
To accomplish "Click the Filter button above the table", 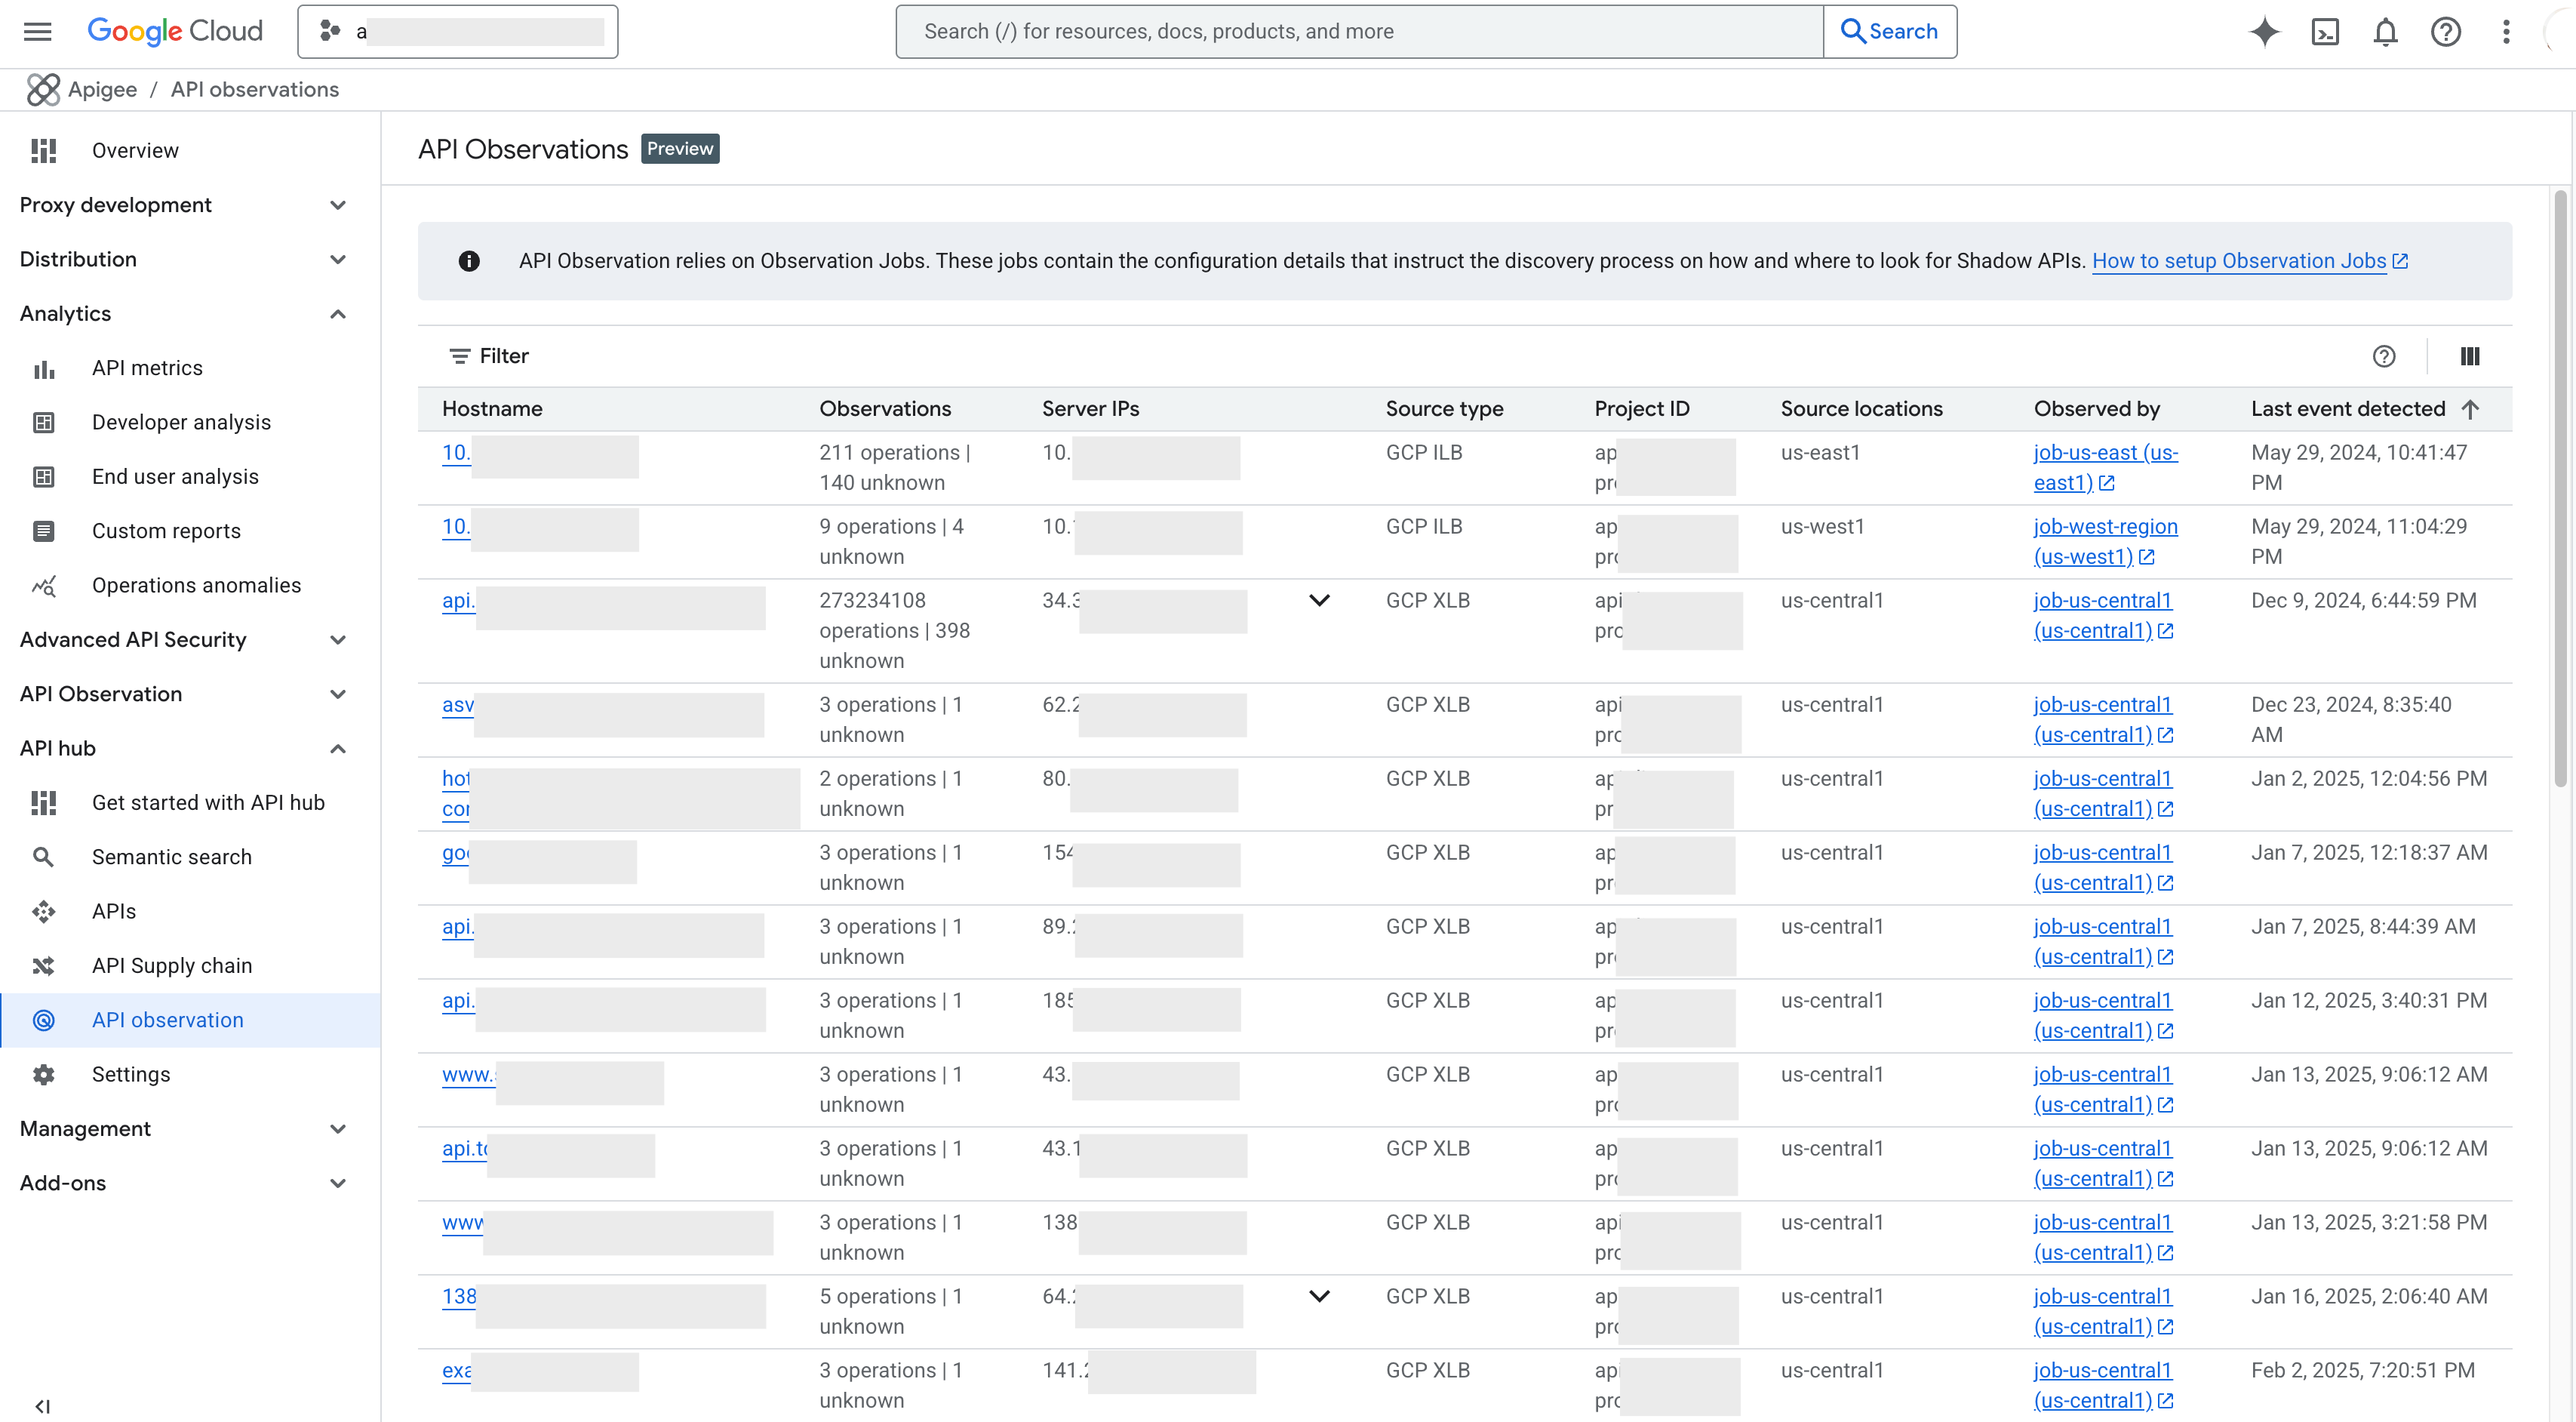I will coord(488,356).
